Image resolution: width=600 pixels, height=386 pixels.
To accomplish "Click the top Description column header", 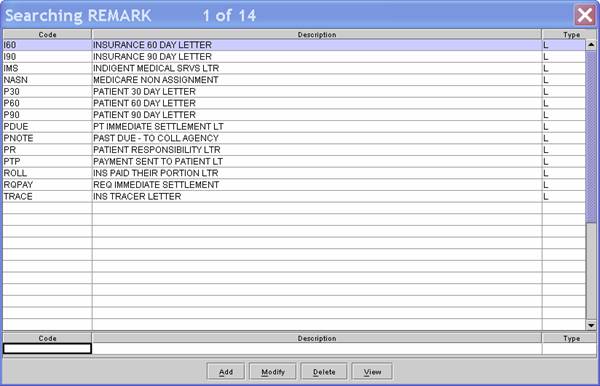I will pyautogui.click(x=317, y=34).
